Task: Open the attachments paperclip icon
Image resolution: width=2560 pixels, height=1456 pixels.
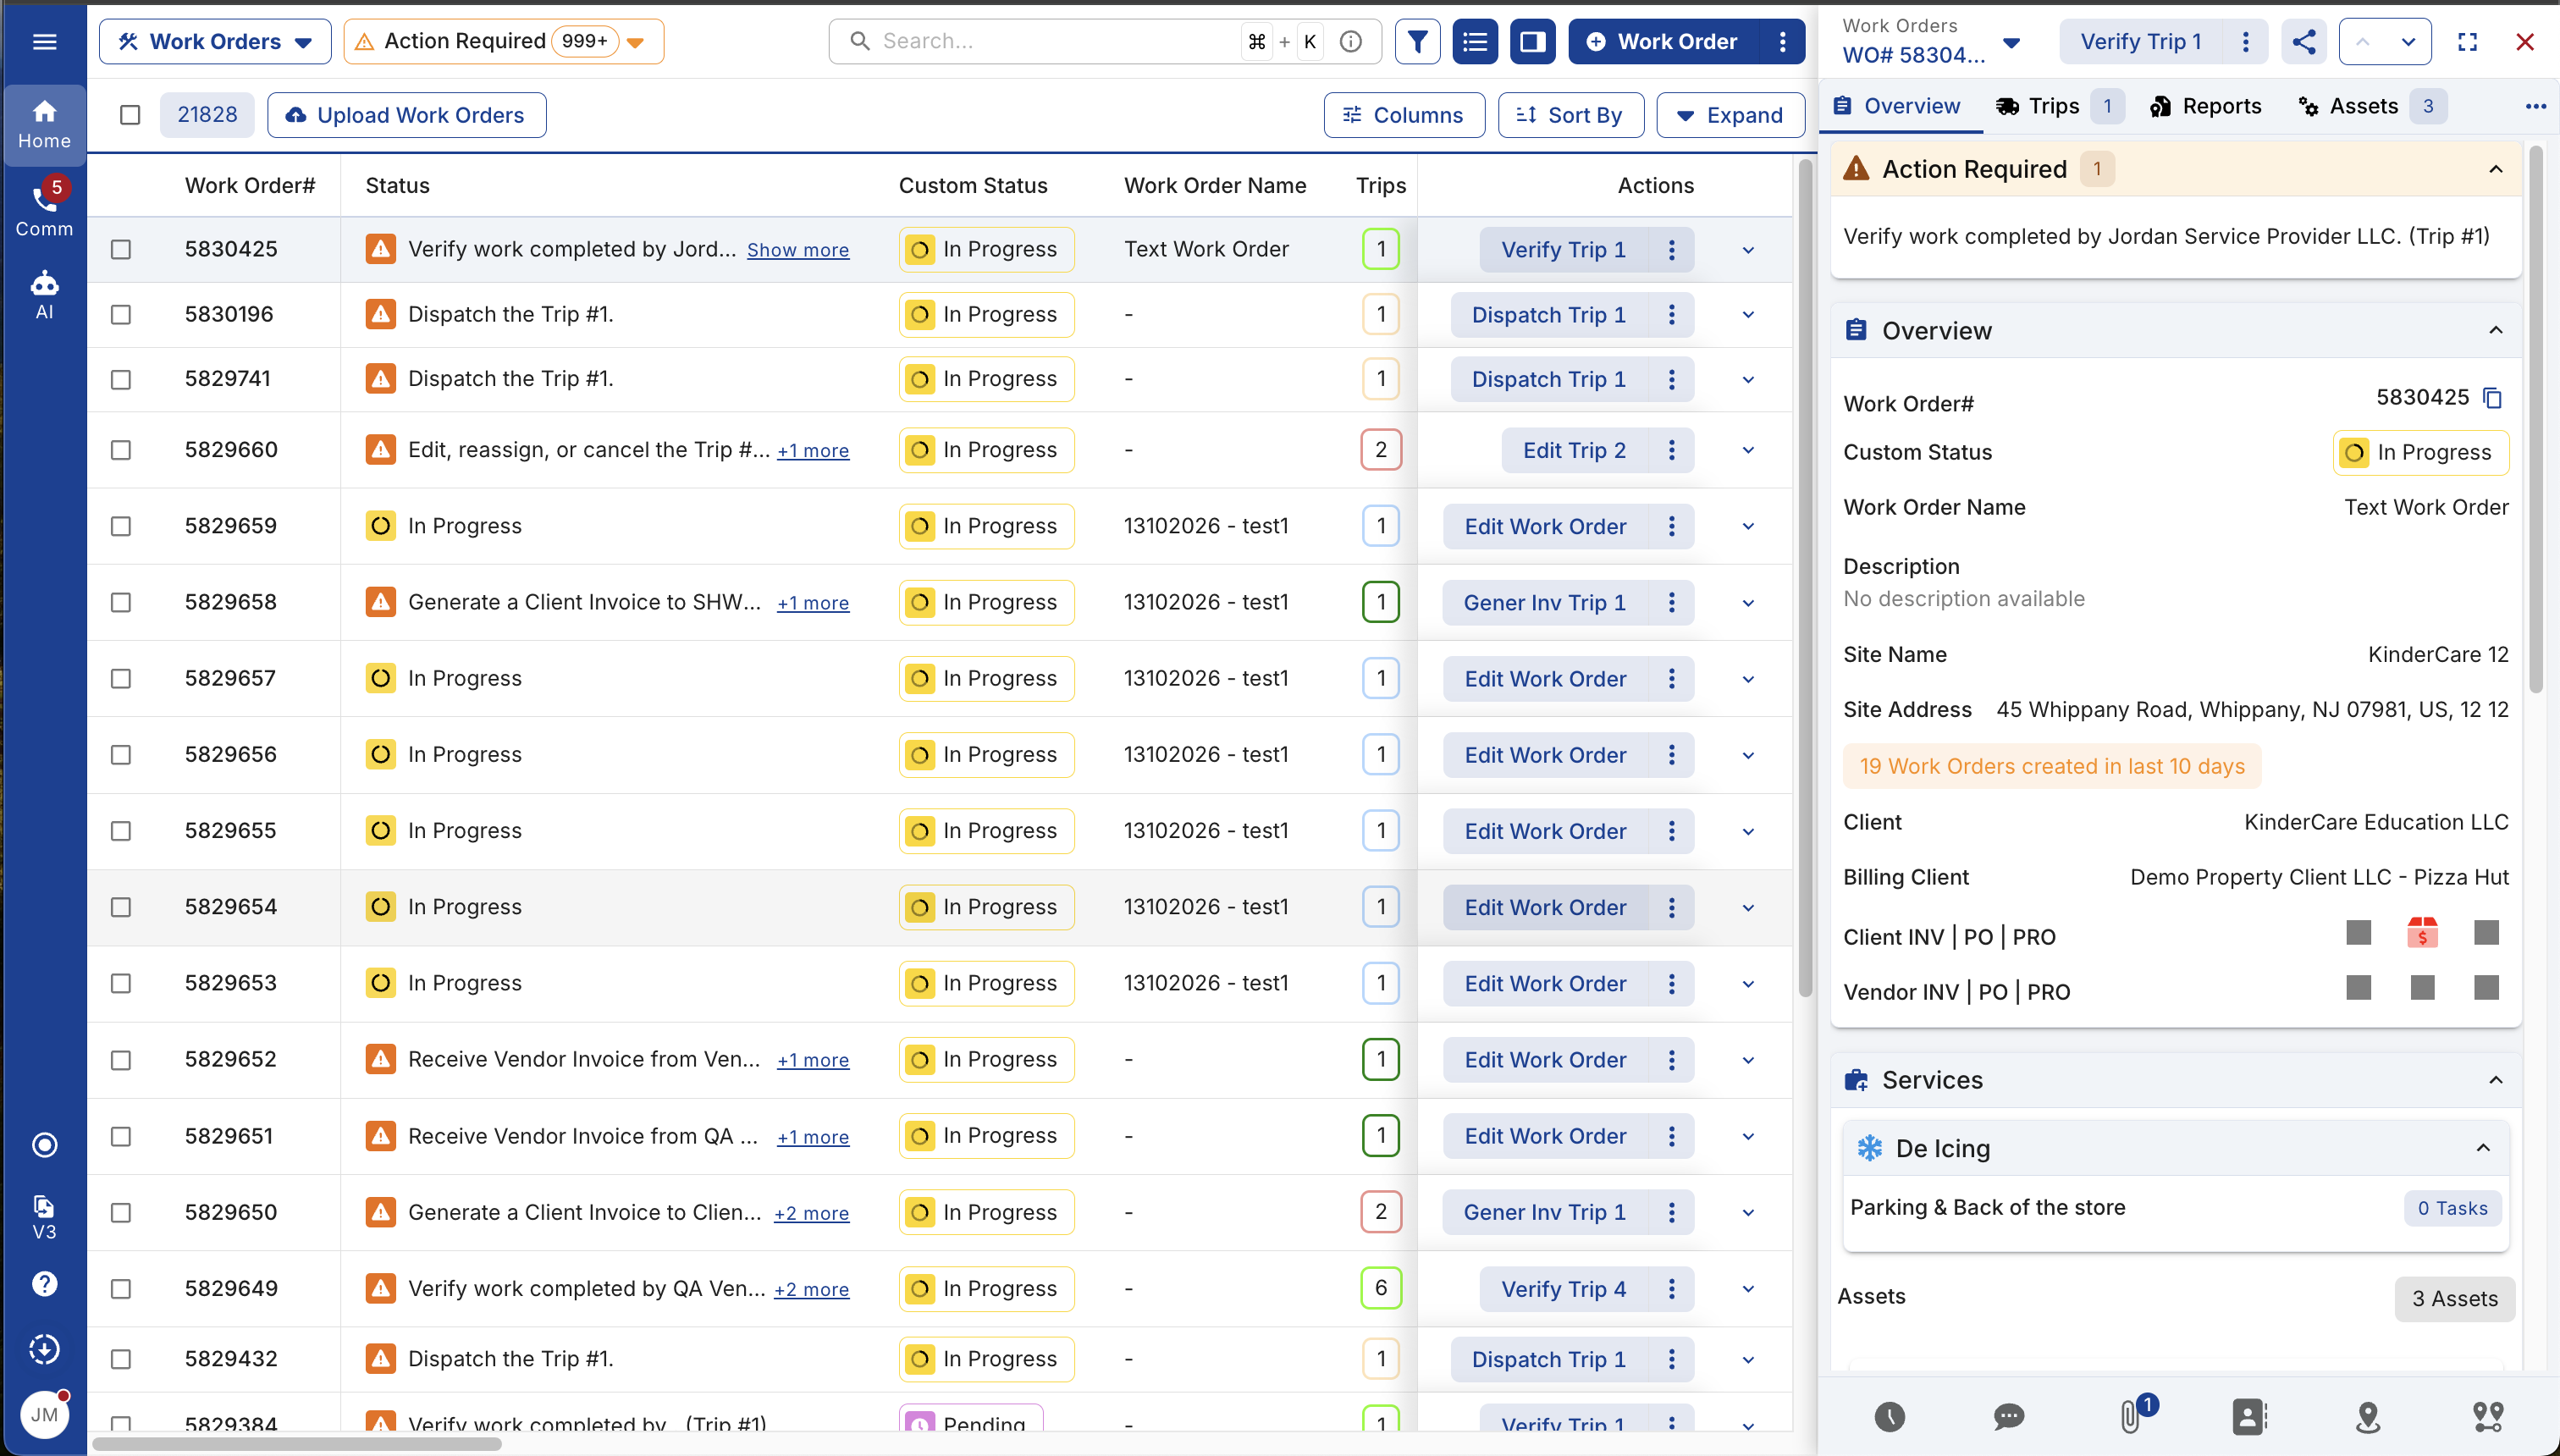Action: pyautogui.click(x=2130, y=1415)
